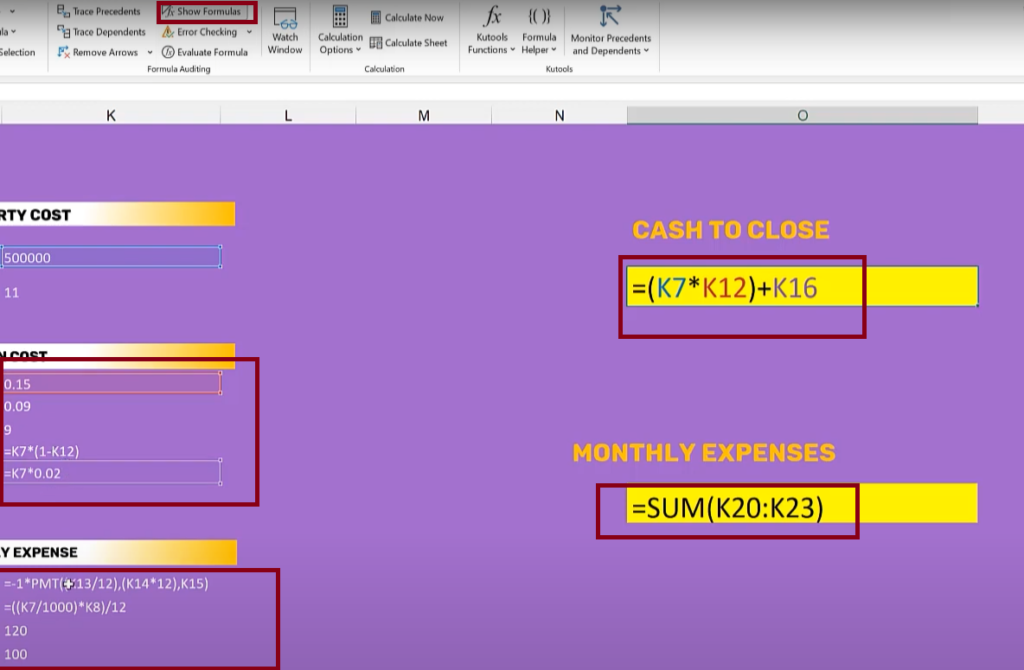This screenshot has width=1024, height=670.
Task: Click the CASH TO CLOSE heading
Action: (x=731, y=230)
